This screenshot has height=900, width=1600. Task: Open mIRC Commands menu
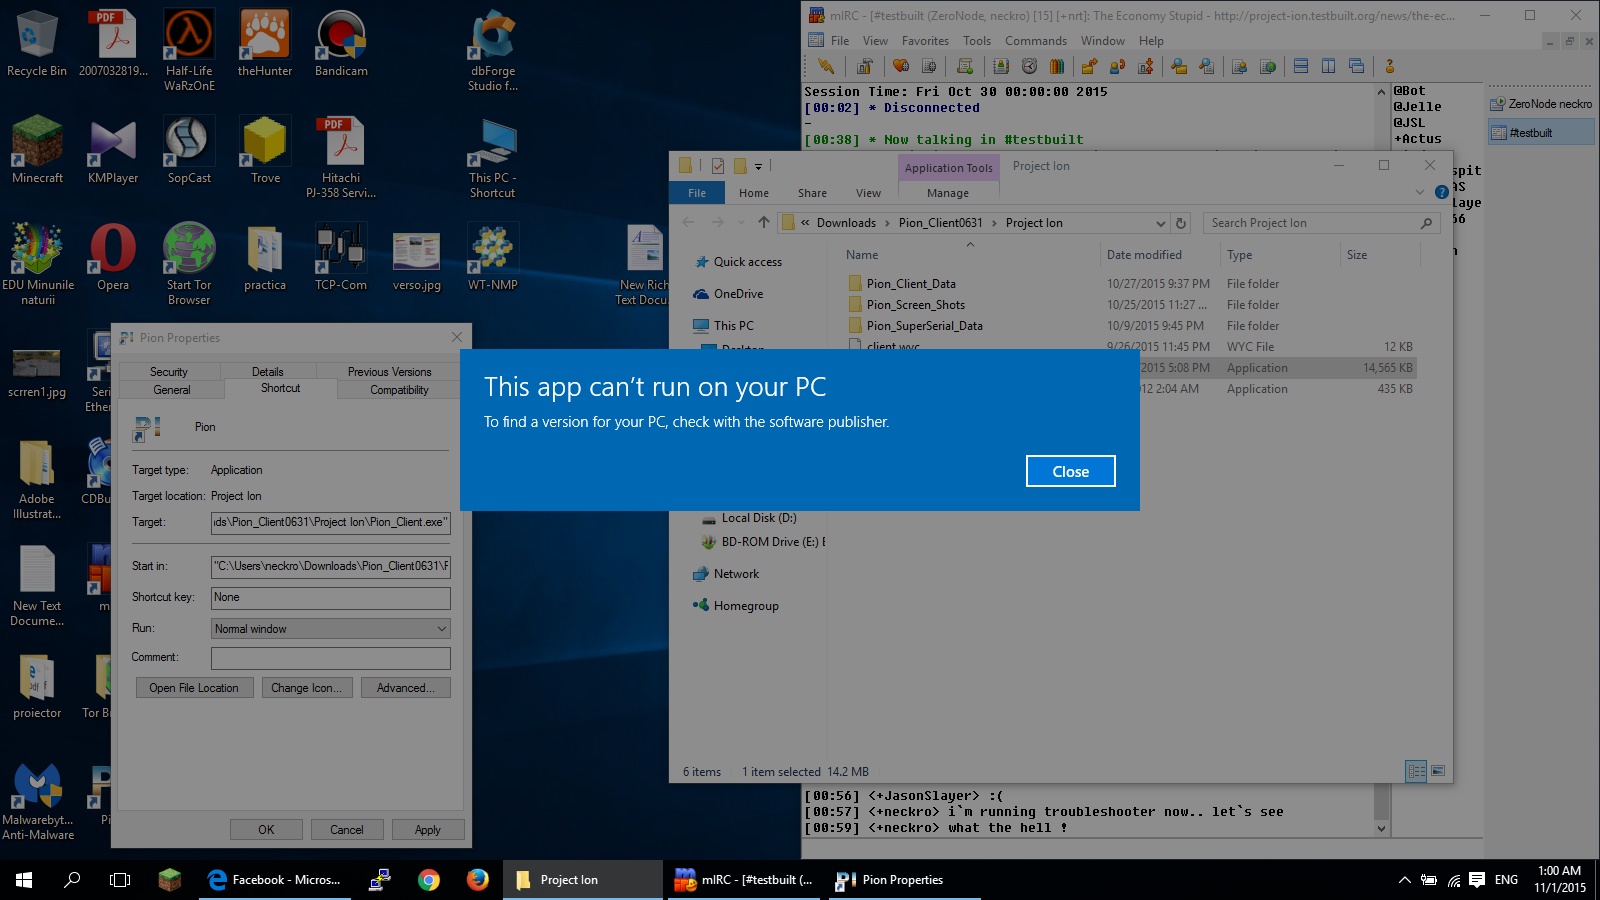click(1035, 41)
